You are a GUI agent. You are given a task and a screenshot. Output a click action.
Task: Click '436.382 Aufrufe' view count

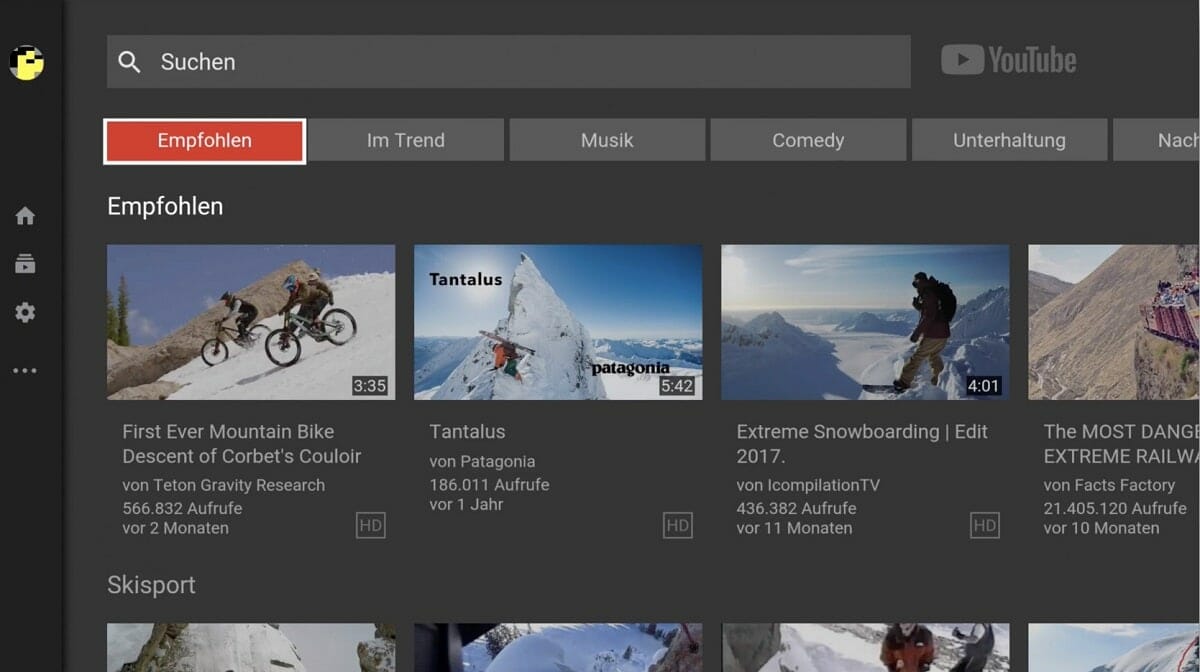point(796,508)
